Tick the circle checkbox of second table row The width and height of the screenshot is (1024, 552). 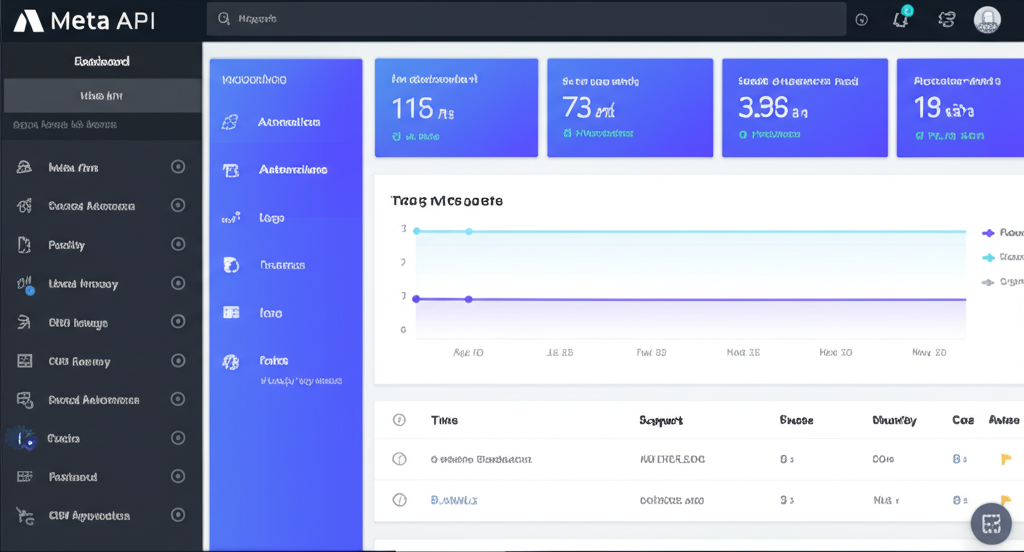(399, 499)
